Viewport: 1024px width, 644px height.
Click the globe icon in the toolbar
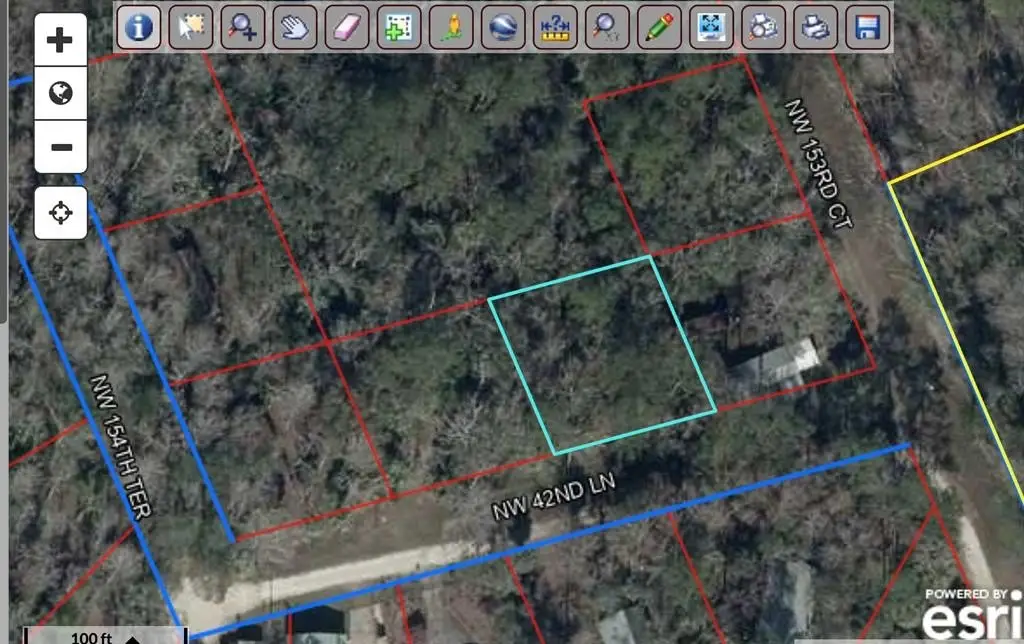coord(503,27)
